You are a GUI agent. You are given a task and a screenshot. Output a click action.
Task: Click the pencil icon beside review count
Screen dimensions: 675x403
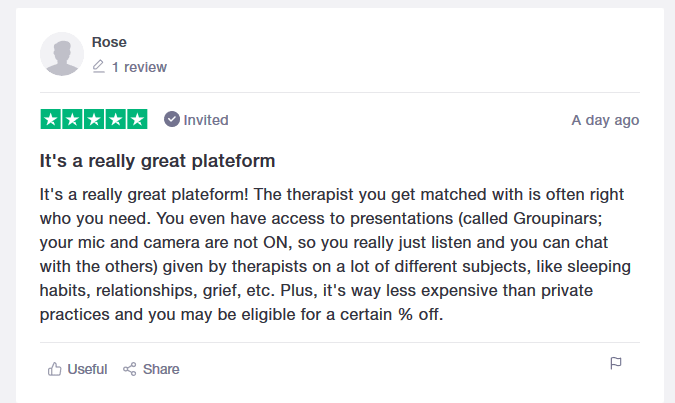pos(98,67)
